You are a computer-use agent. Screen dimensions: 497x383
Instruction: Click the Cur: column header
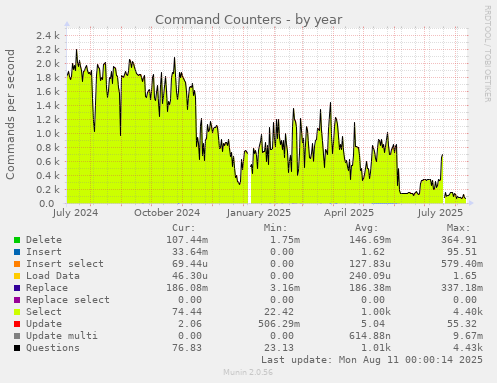[x=184, y=228]
